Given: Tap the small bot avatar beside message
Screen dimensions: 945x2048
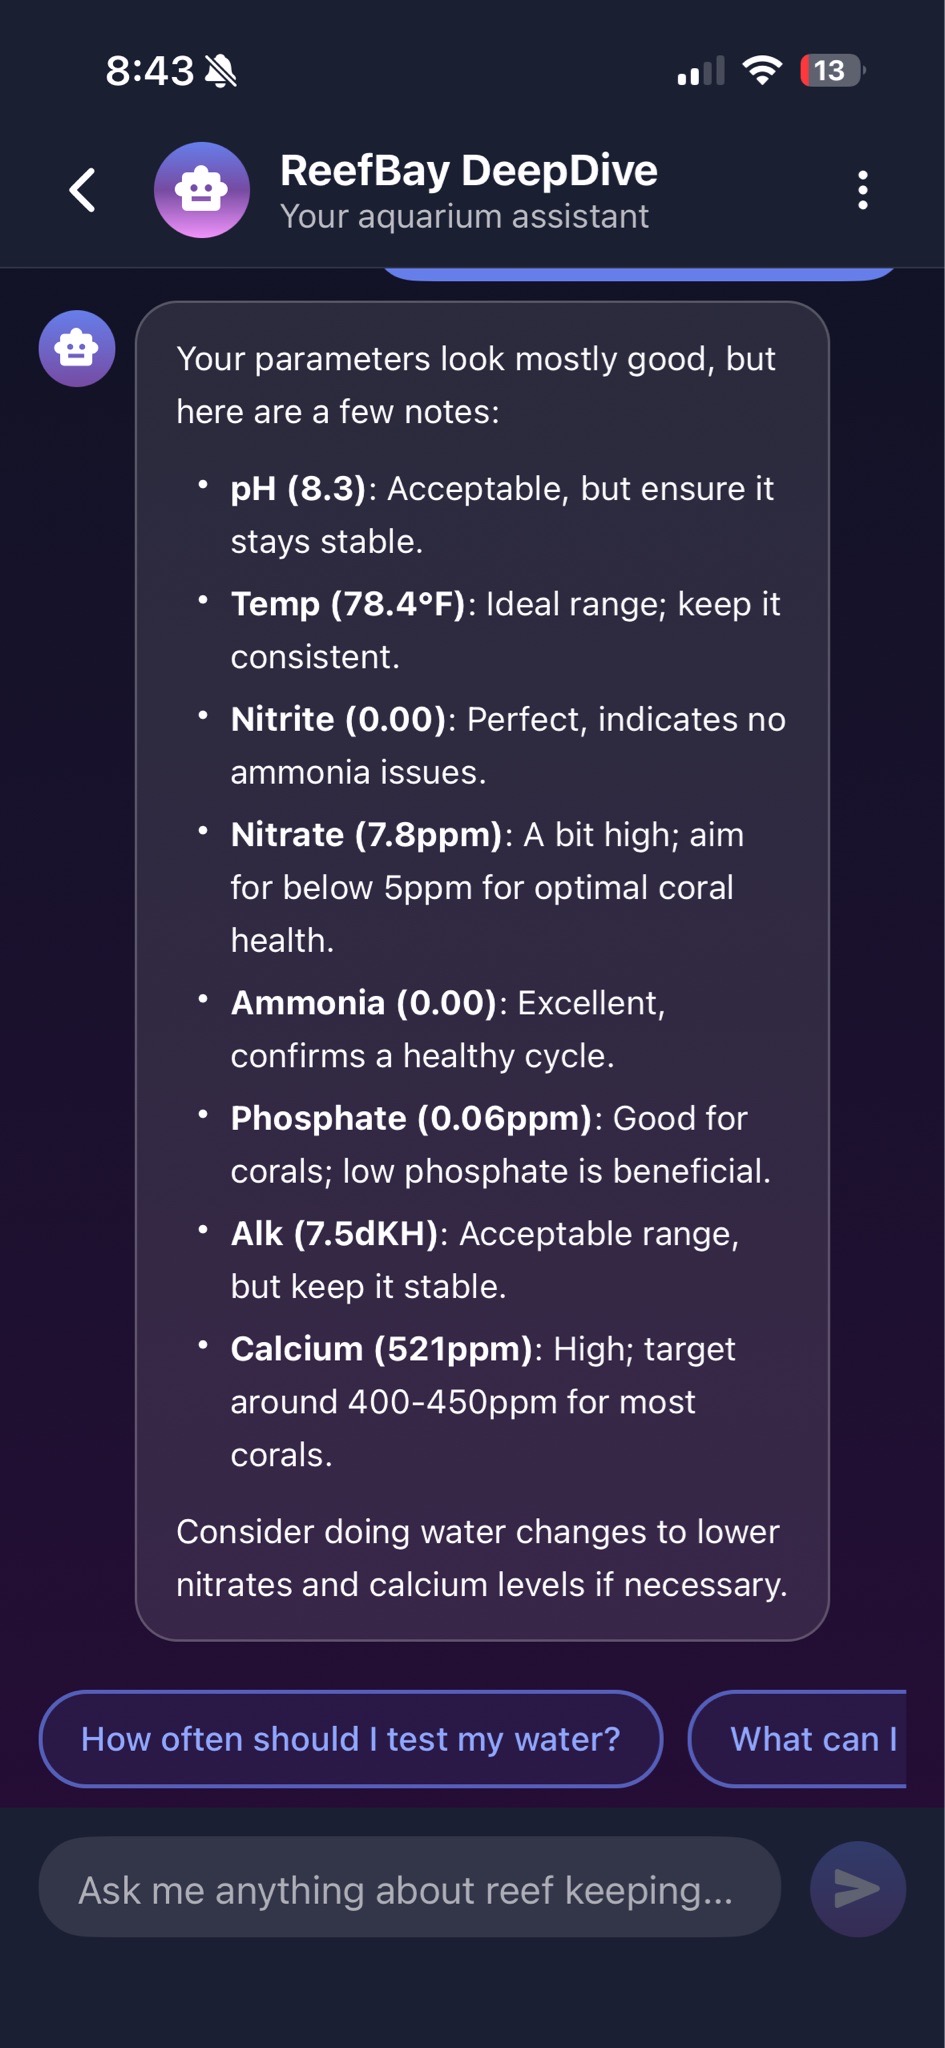Looking at the screenshot, I should (x=77, y=348).
